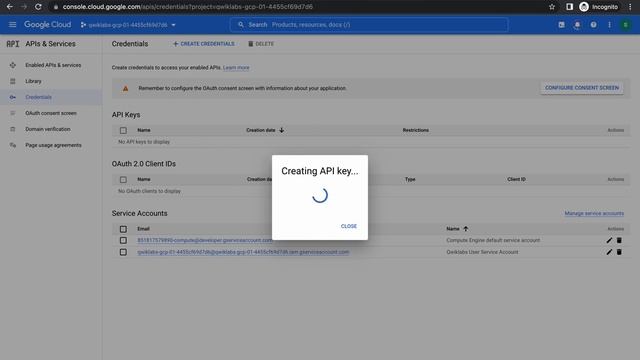
Task: Activate Cloud Shell icon in header
Action: pyautogui.click(x=562, y=25)
